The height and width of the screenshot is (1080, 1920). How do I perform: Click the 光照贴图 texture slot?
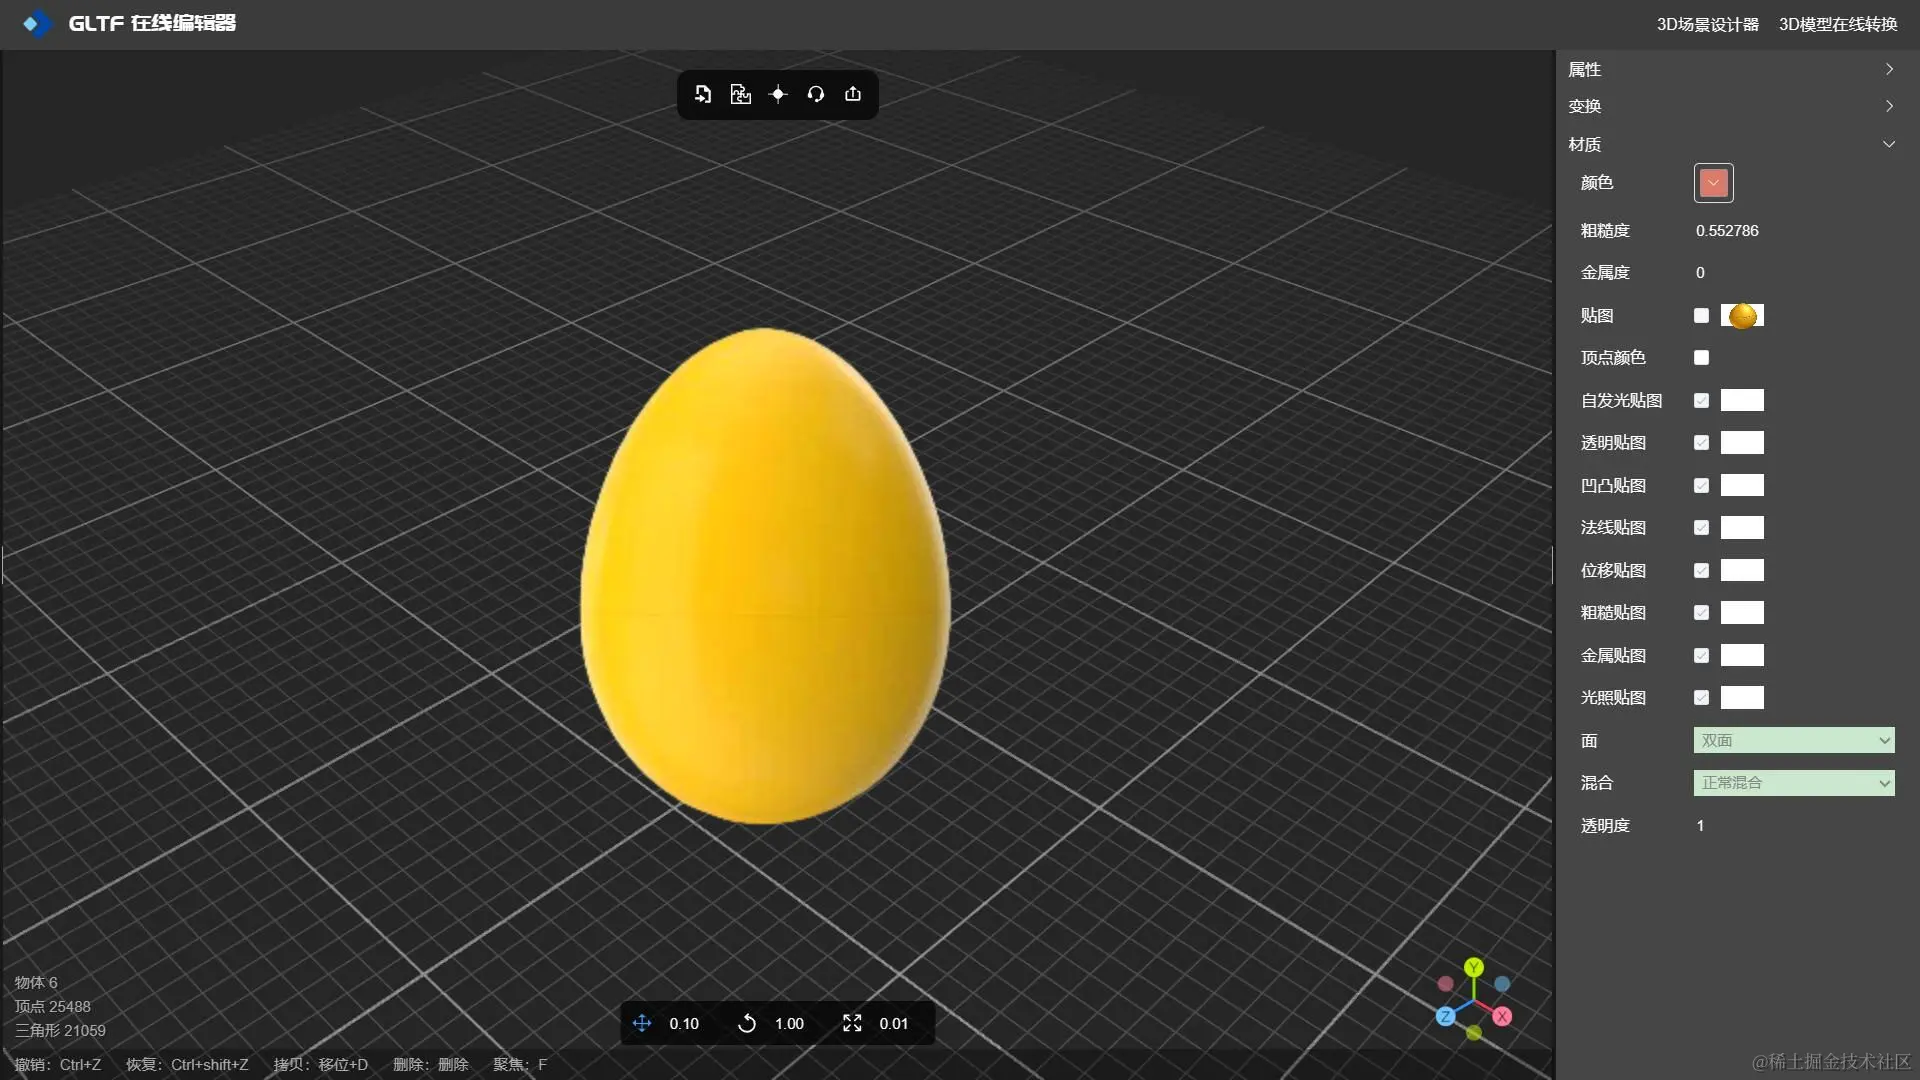point(1742,698)
